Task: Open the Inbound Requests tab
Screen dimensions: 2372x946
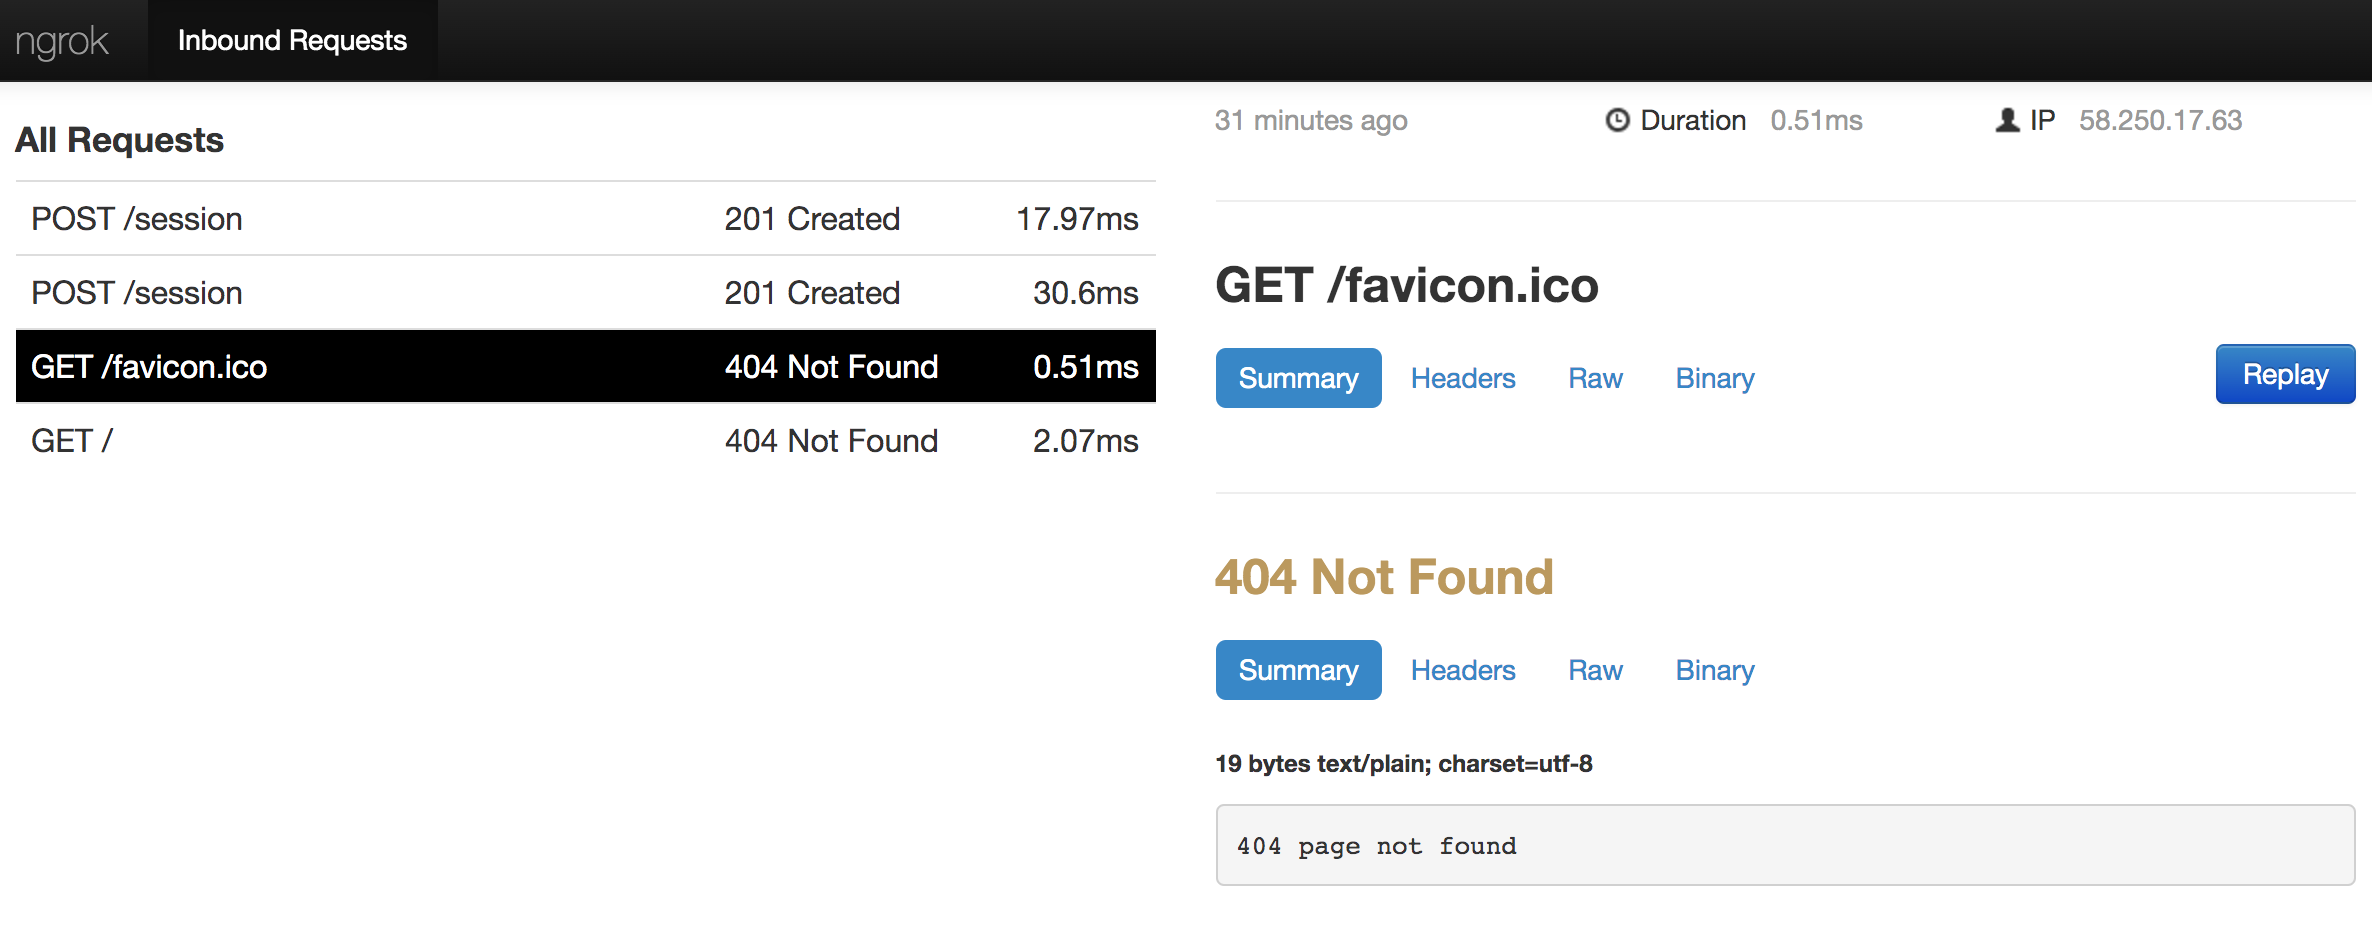Action: coord(292,41)
